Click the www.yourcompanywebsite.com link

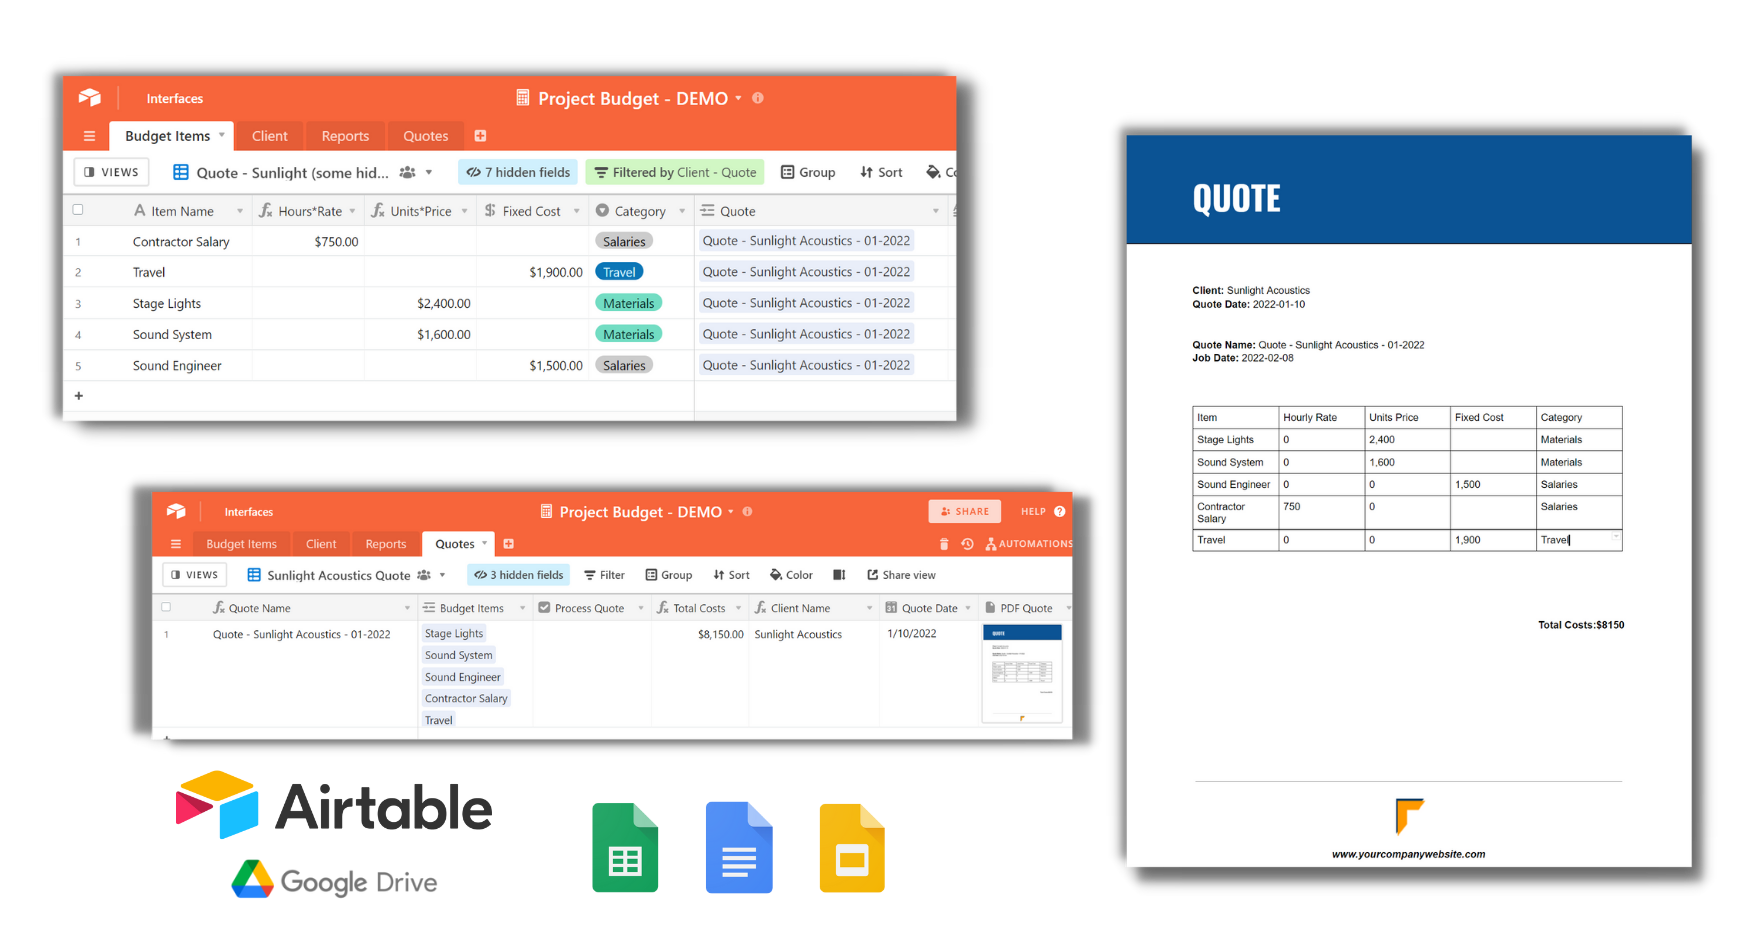coord(1408,854)
